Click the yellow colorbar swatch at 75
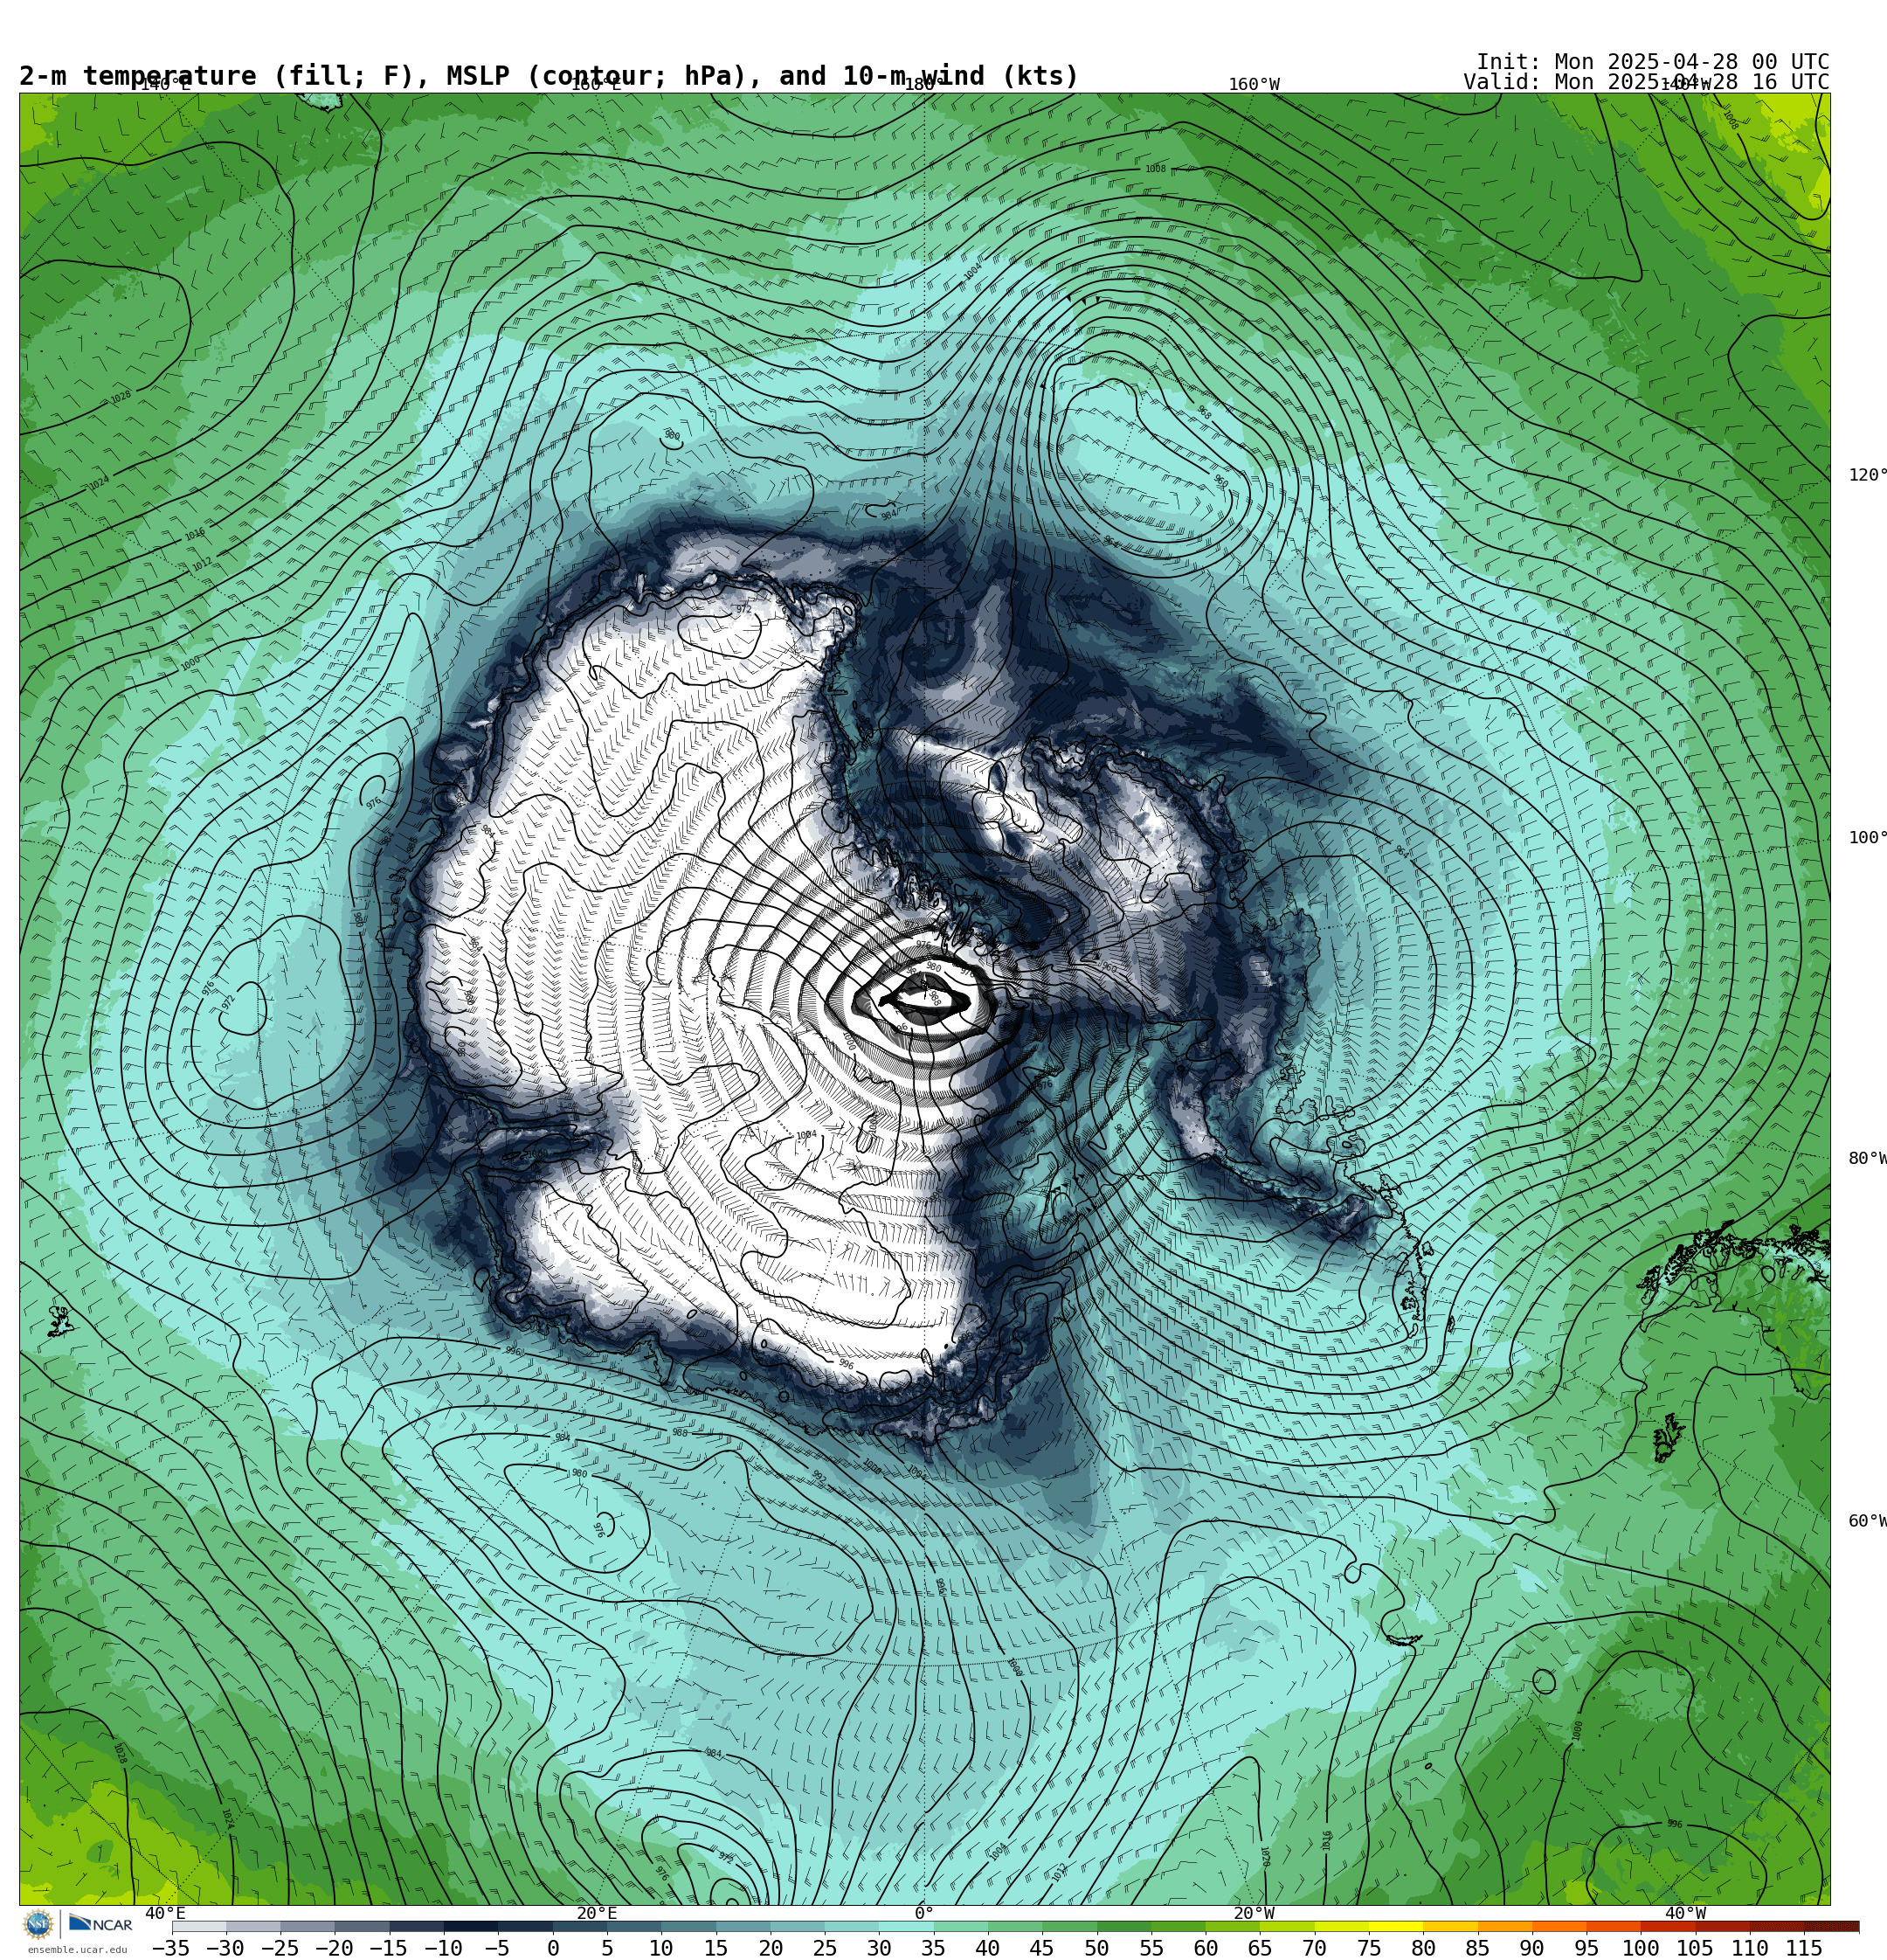 tap(1396, 1926)
